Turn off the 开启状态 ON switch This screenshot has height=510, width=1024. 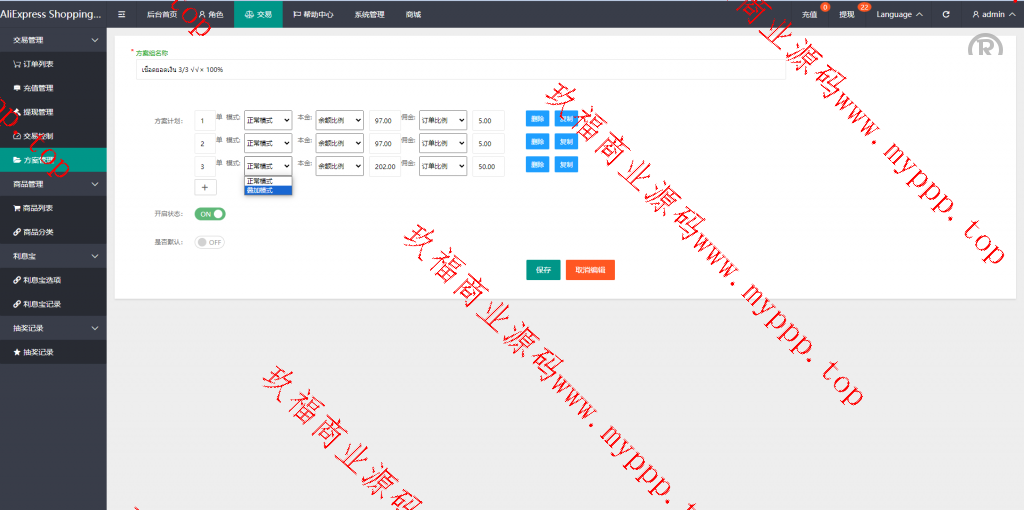pyautogui.click(x=210, y=214)
